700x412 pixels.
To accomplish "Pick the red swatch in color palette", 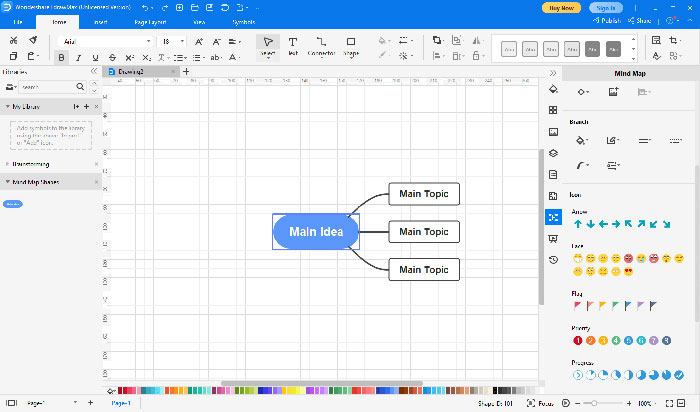I will pyautogui.click(x=121, y=390).
